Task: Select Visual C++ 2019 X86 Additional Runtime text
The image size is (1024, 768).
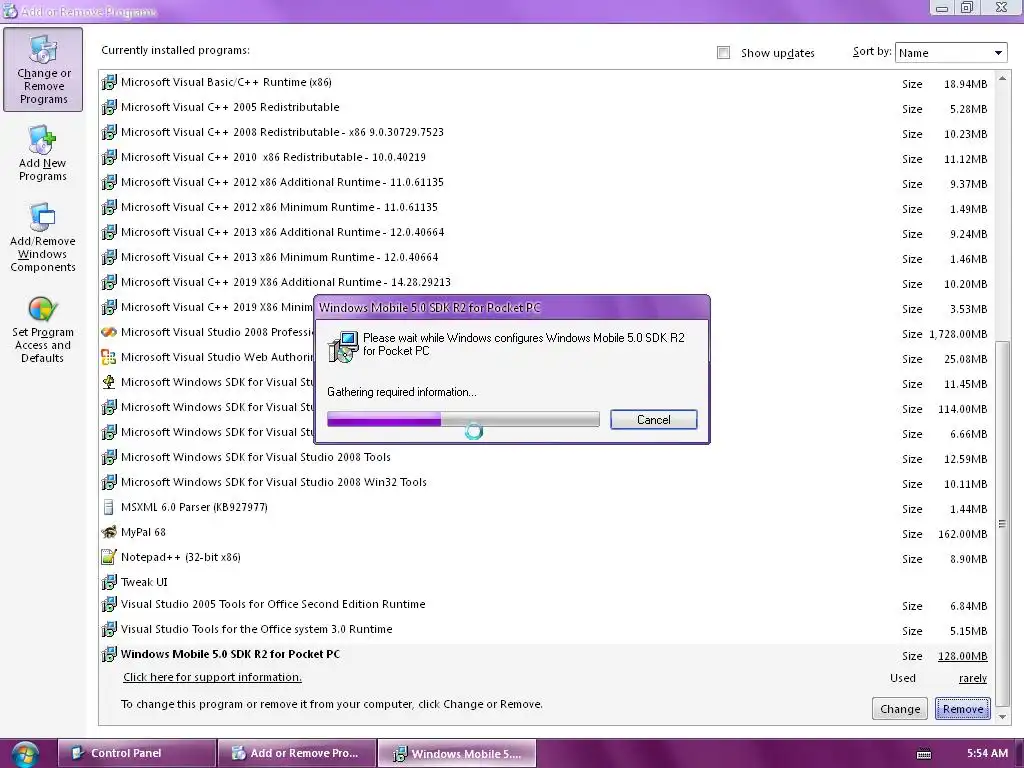Action: click(x=285, y=282)
